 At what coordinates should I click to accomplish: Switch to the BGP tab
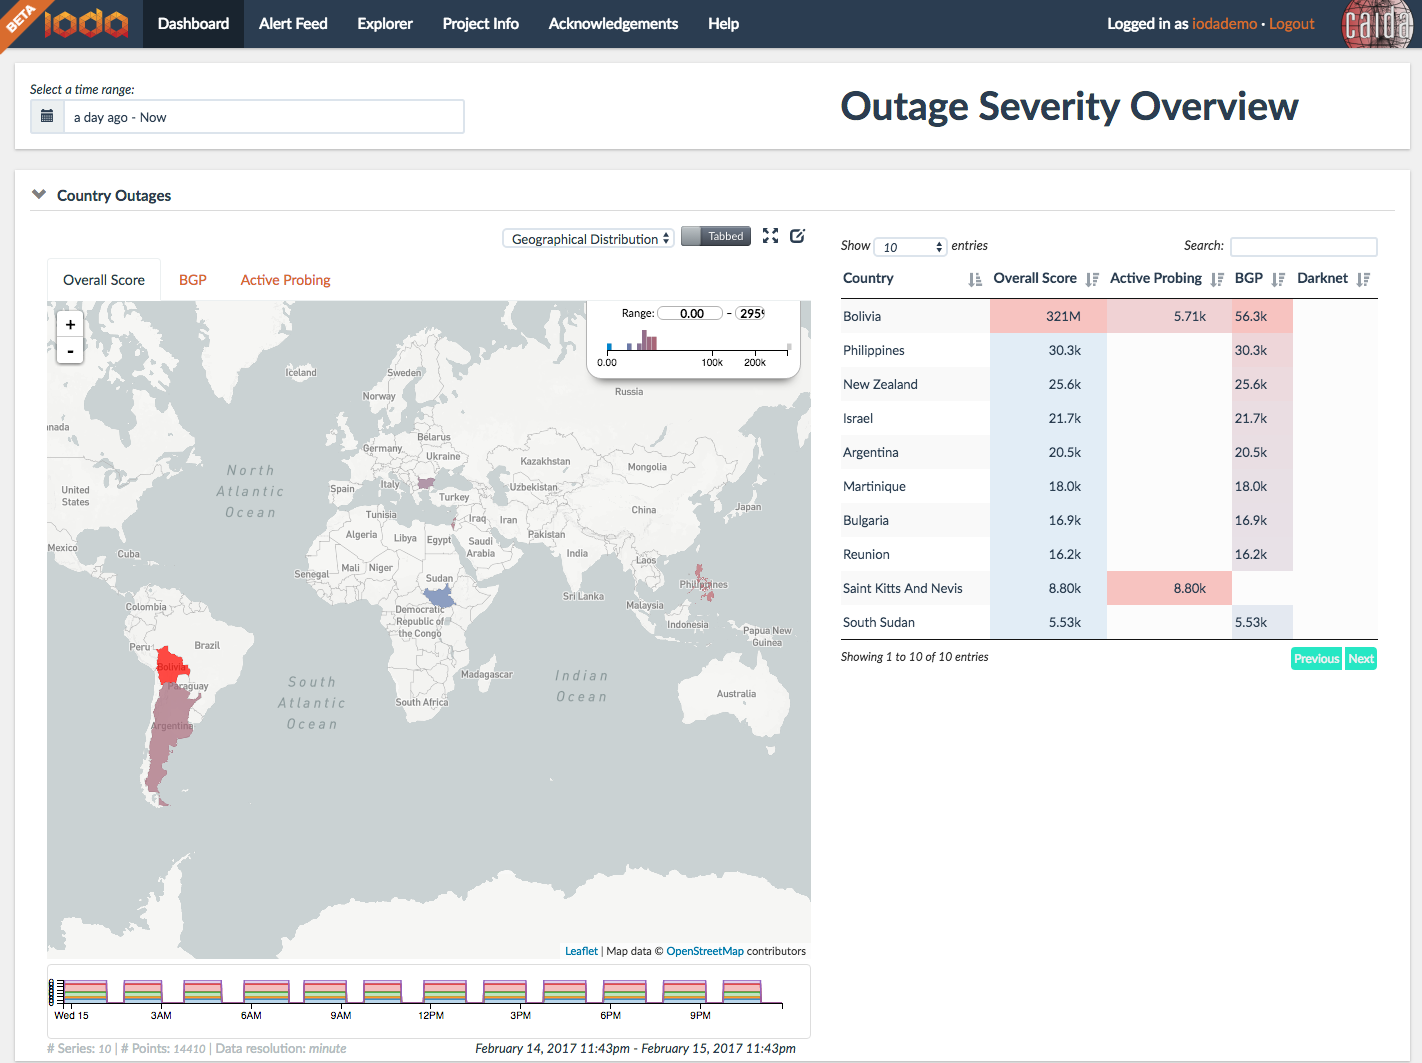[193, 280]
